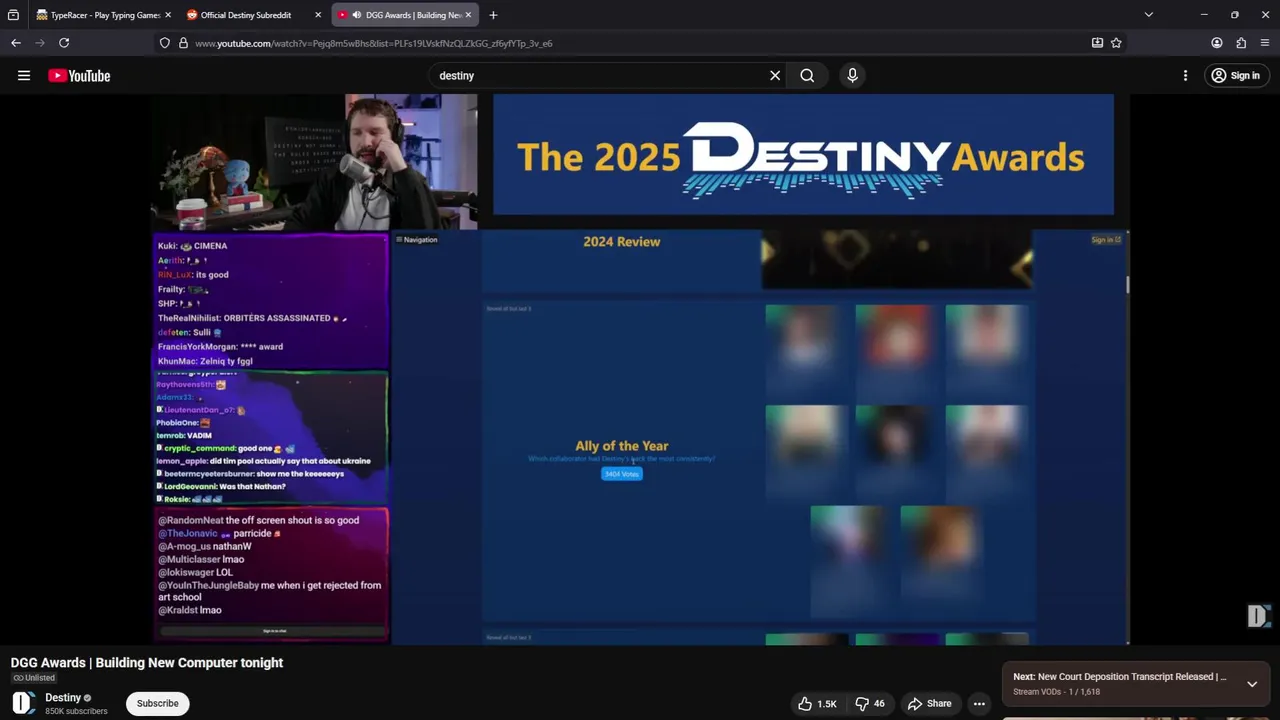The height and width of the screenshot is (720, 1280).
Task: Dislike the video (46)
Action: coord(869,703)
